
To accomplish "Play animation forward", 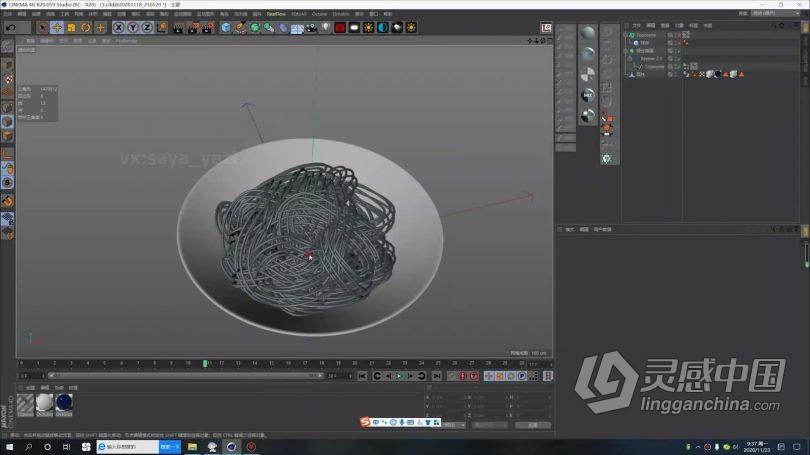I will click(399, 376).
